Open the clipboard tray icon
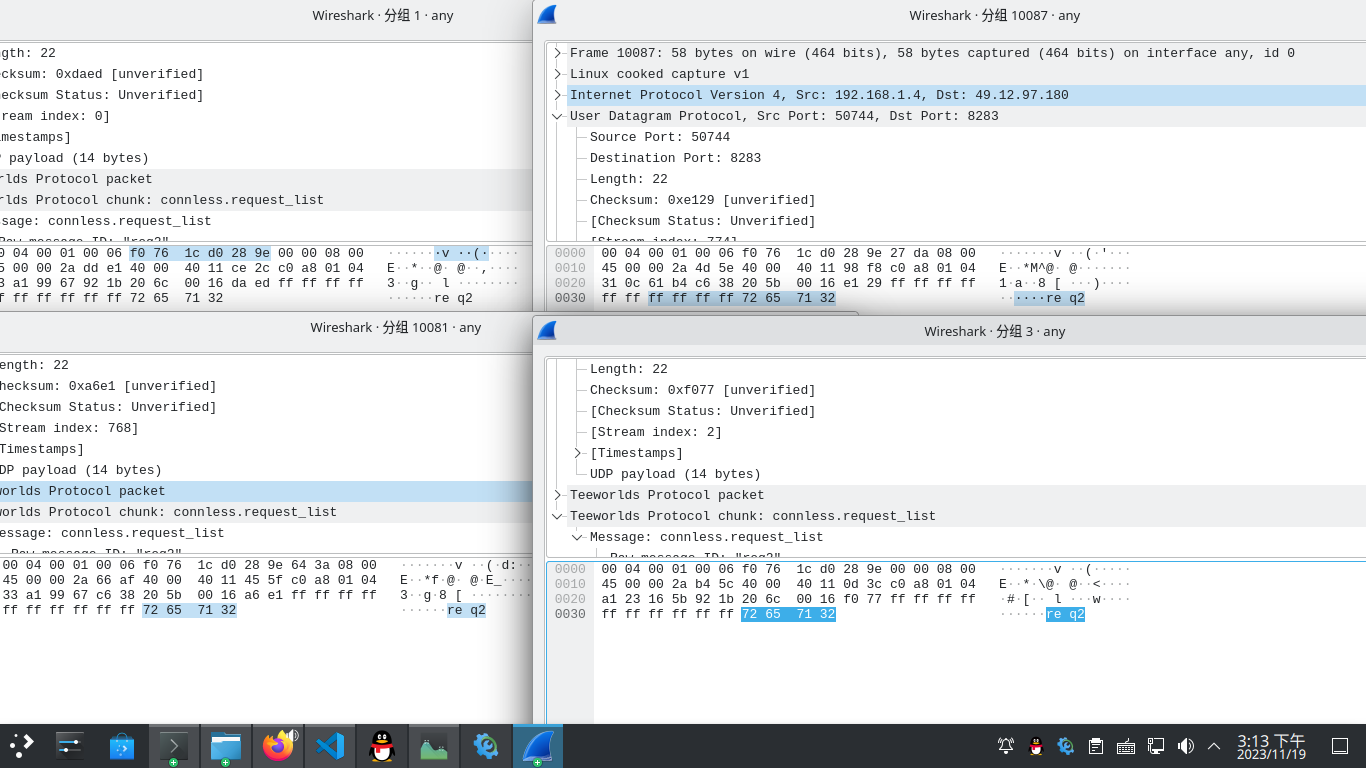1366x768 pixels. pyautogui.click(x=1096, y=746)
